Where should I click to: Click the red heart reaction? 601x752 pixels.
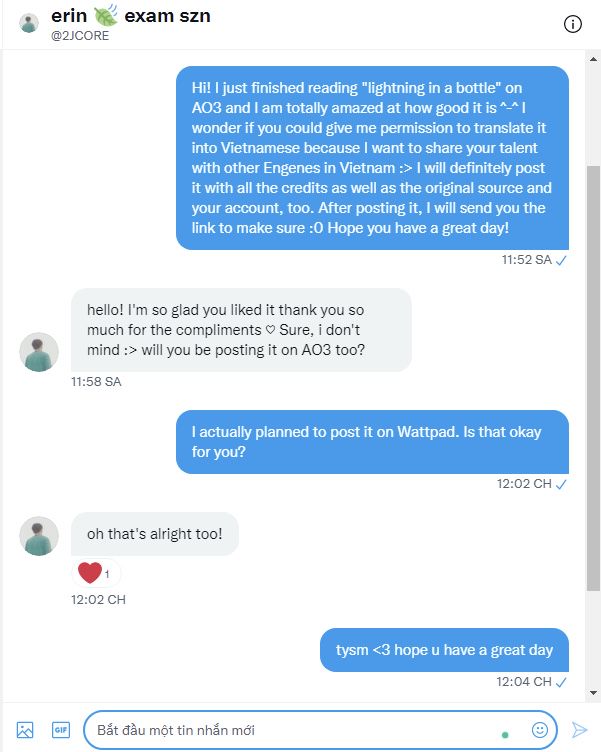point(90,573)
